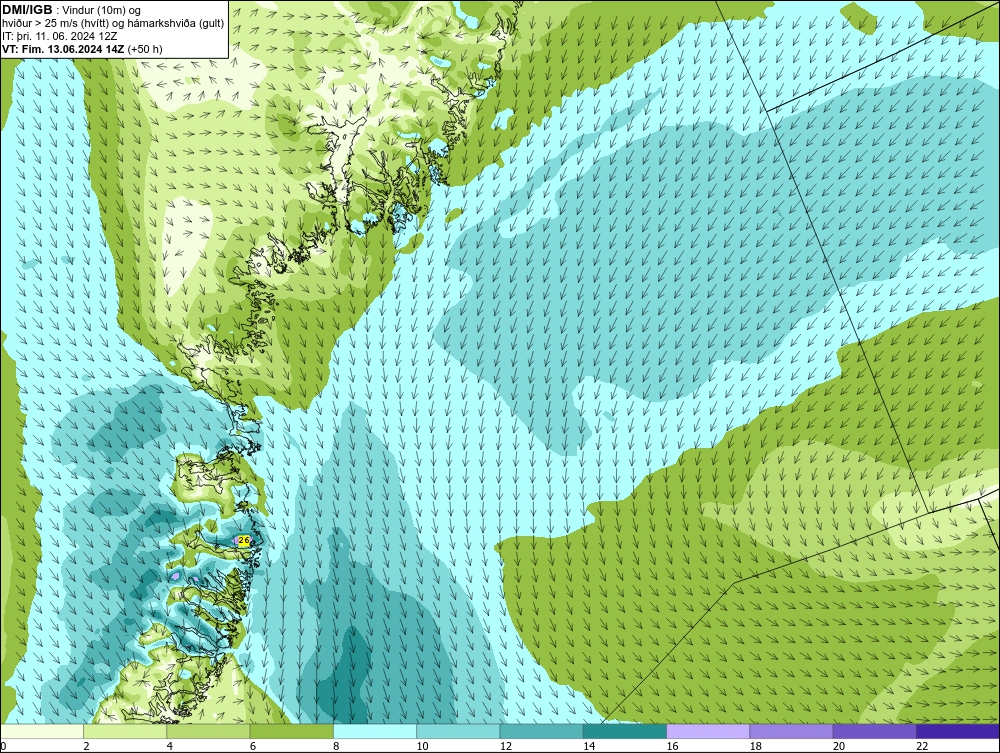Click the 2–4 m/s light green legend swatch

pos(125,731)
